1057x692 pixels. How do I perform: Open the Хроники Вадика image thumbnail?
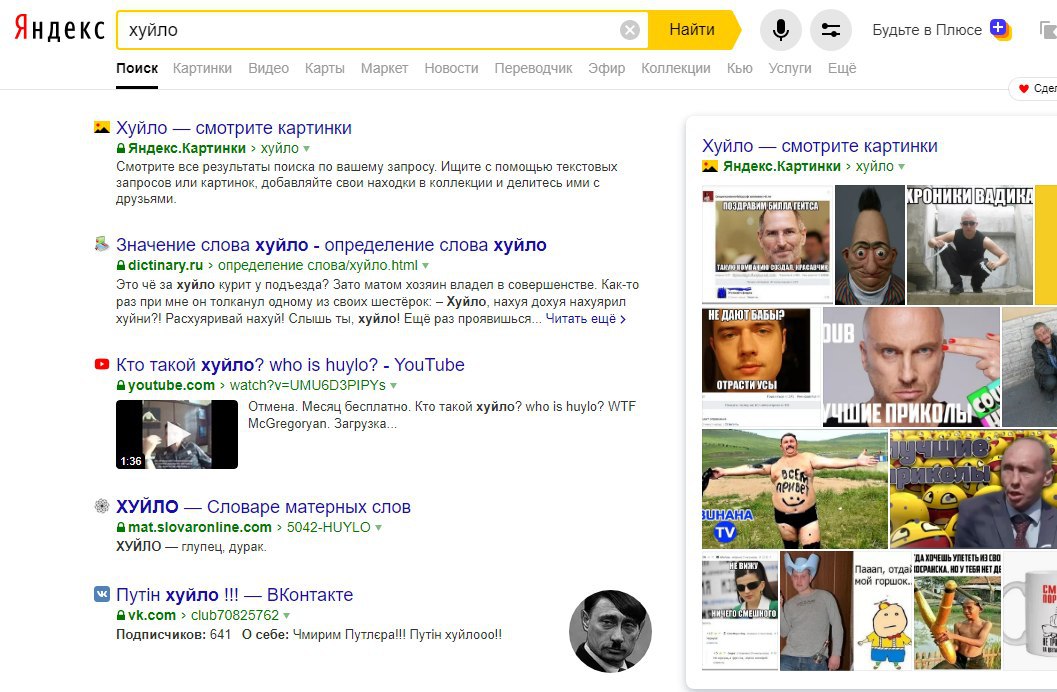969,245
